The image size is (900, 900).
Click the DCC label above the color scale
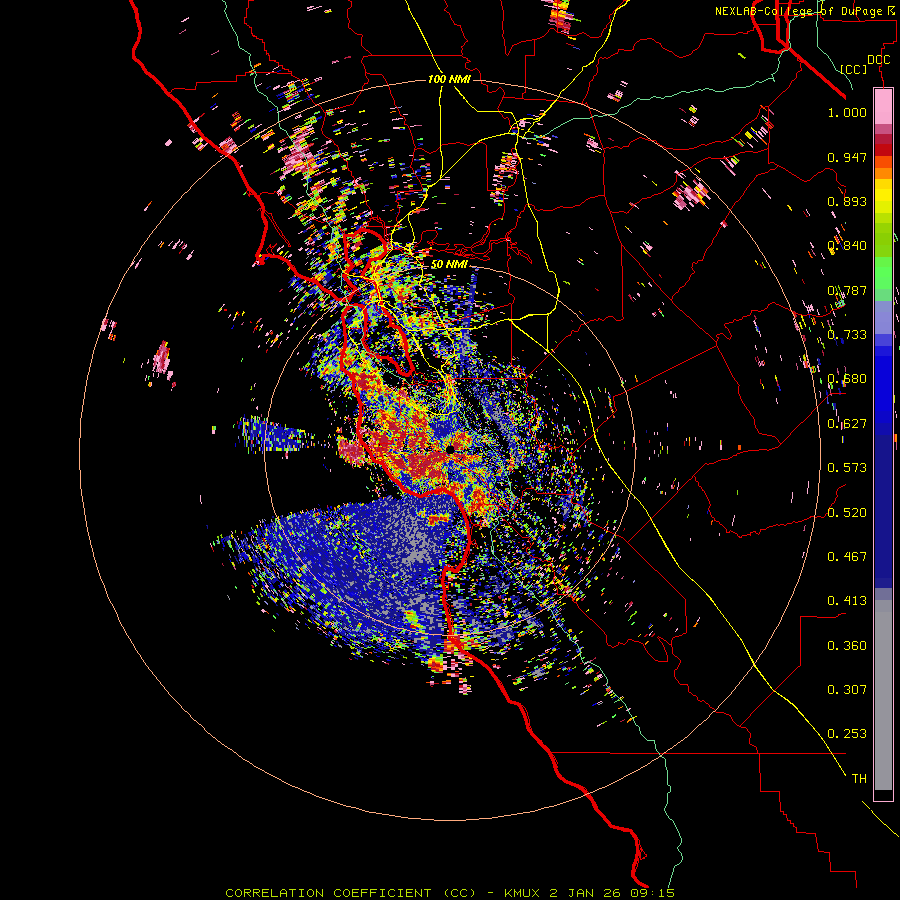879,60
